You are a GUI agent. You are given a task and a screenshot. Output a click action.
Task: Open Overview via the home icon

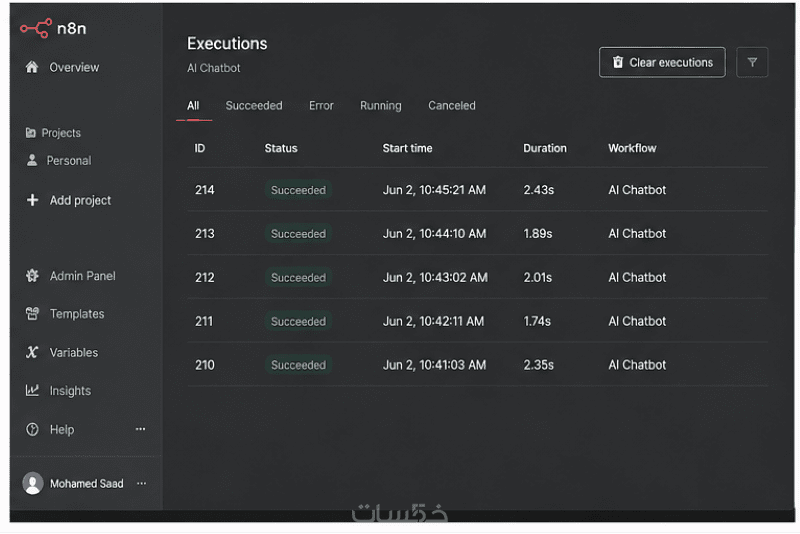[x=32, y=67]
